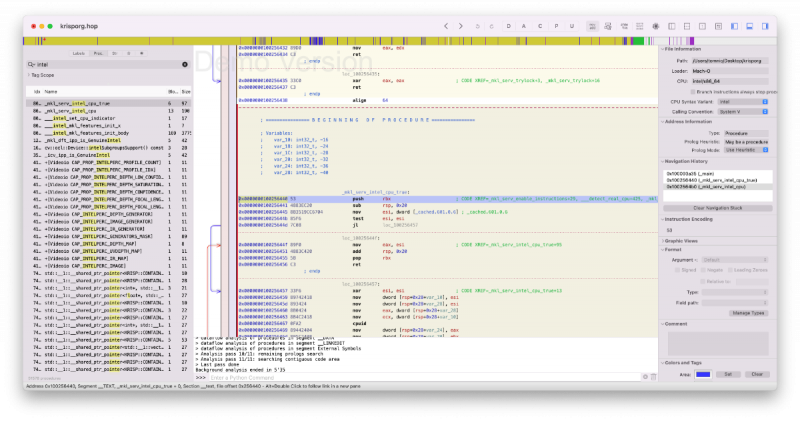Click the Manage Types button
The image size is (800, 421).
click(x=748, y=313)
